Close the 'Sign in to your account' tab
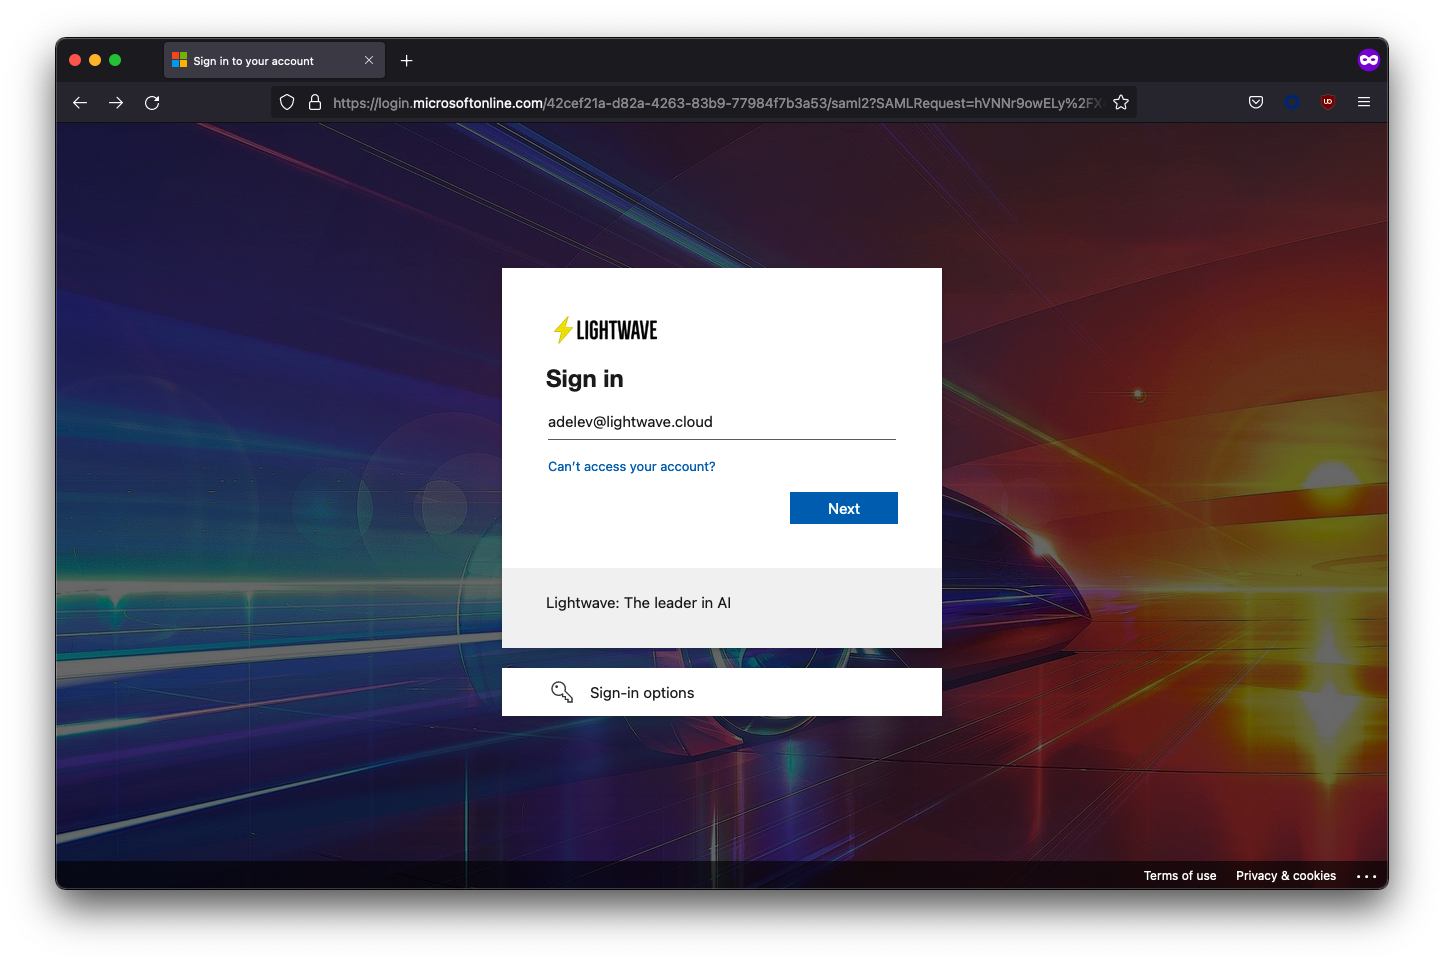The image size is (1444, 963). [x=369, y=60]
